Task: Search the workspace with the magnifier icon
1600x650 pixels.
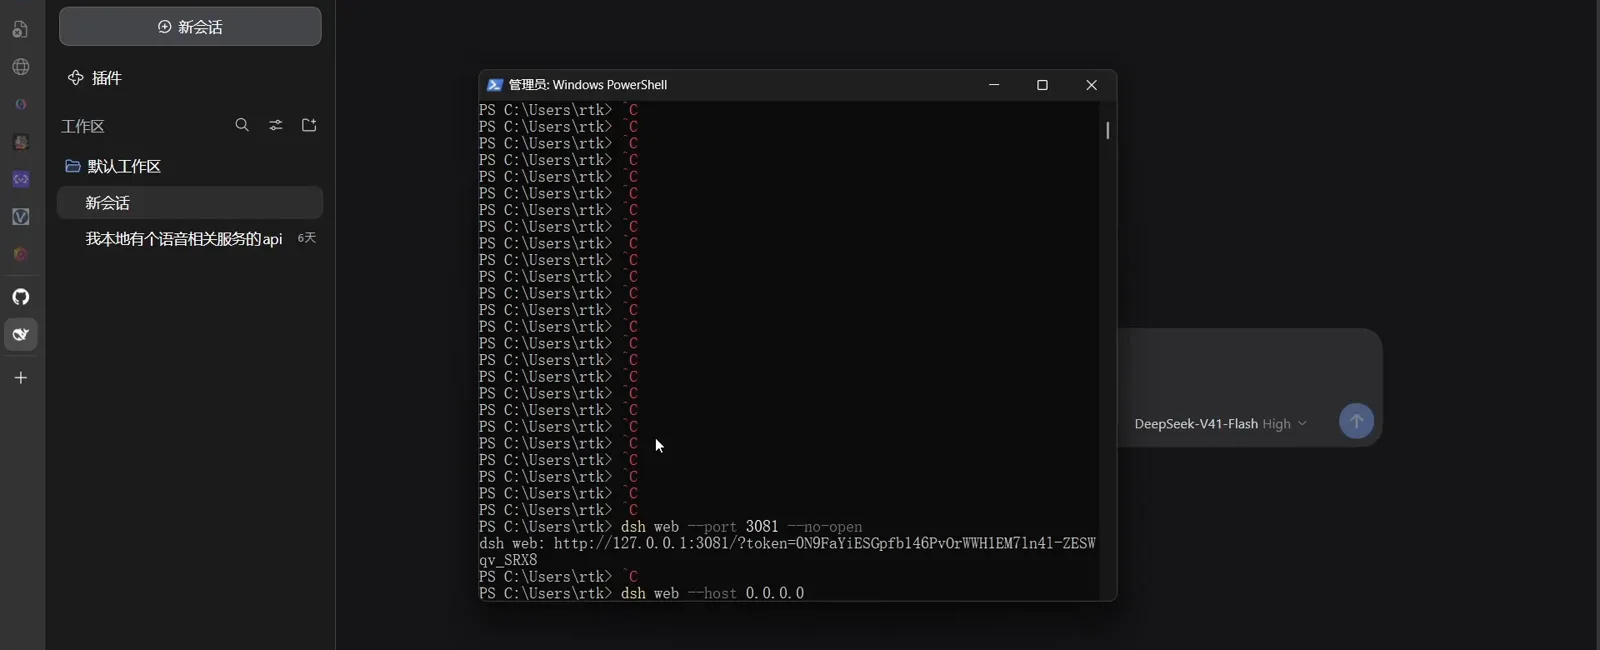Action: click(242, 125)
